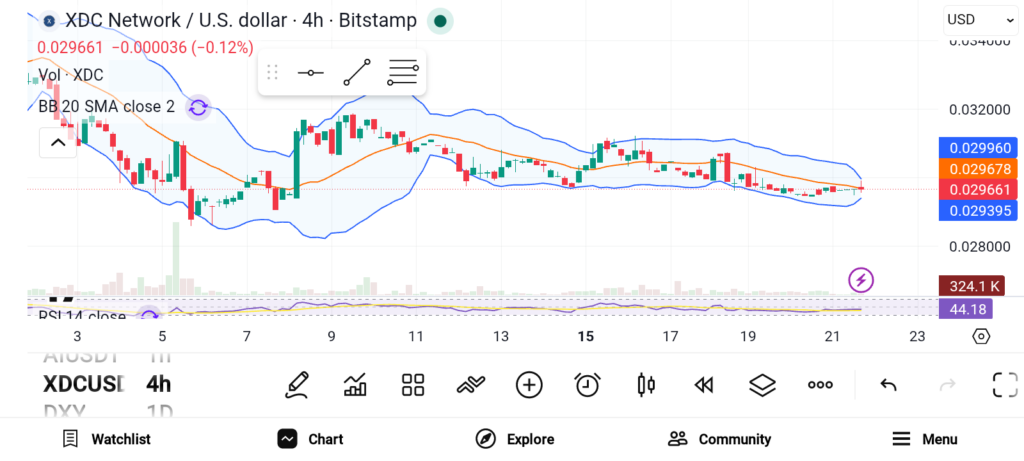The image size is (1024, 461).
Task: Open the USD currency dropdown
Action: [x=980, y=20]
